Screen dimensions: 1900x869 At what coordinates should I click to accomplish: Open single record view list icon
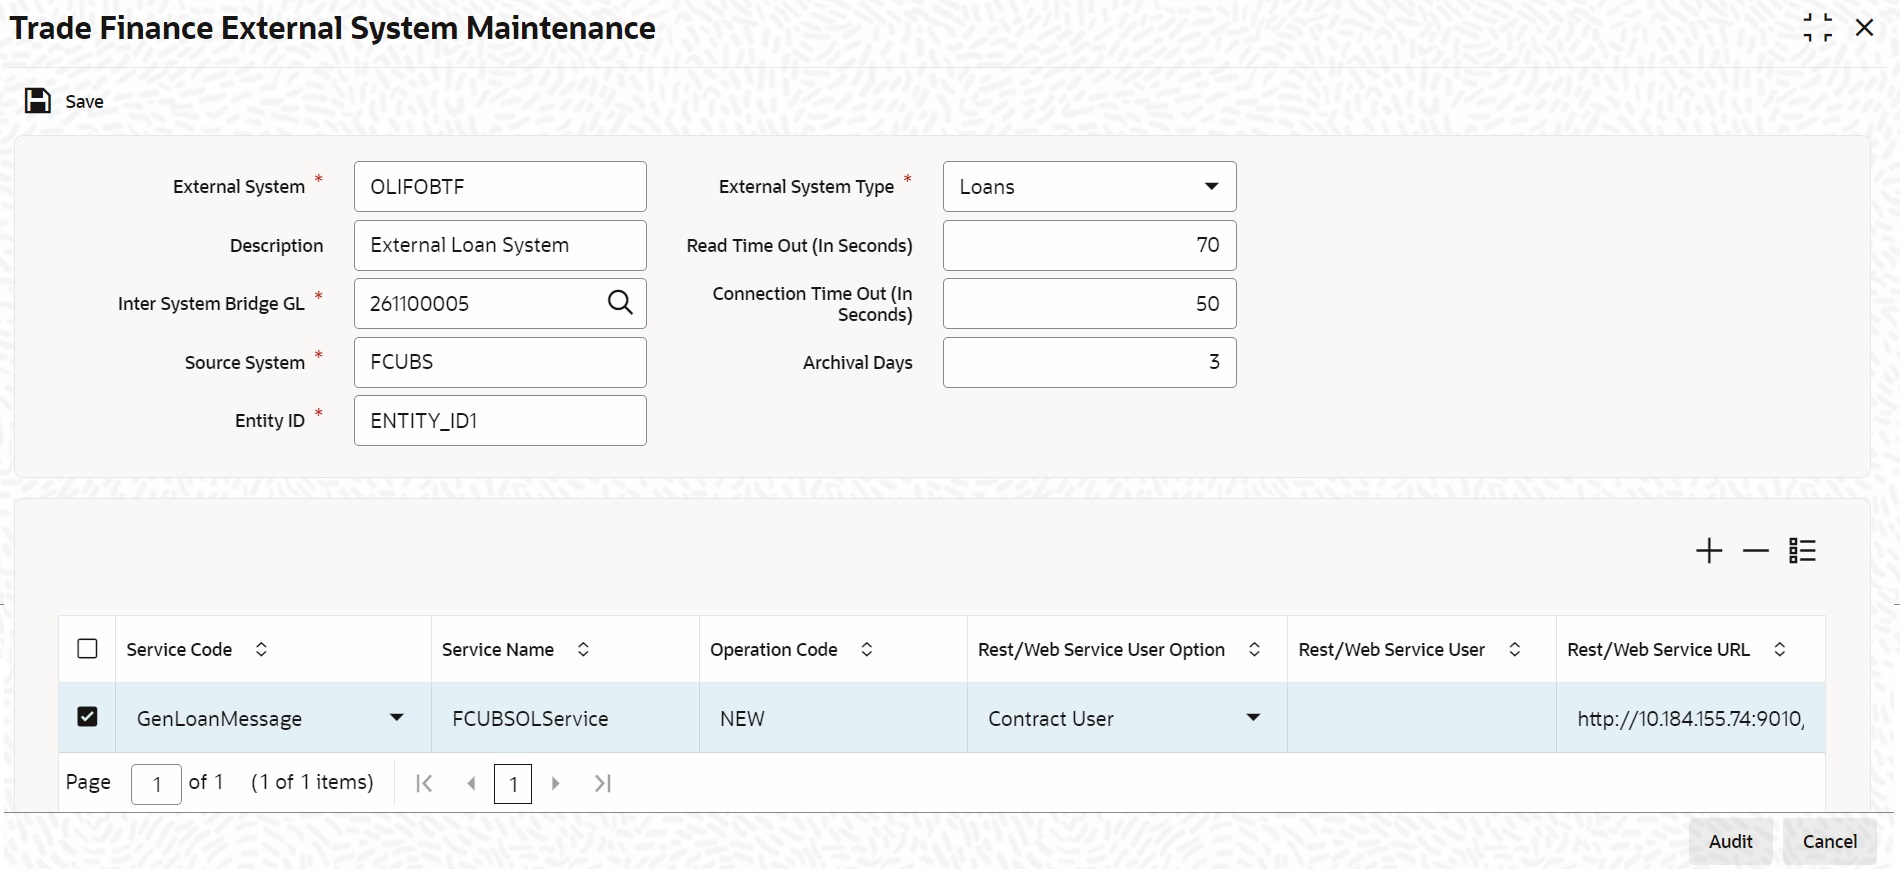coord(1803,551)
